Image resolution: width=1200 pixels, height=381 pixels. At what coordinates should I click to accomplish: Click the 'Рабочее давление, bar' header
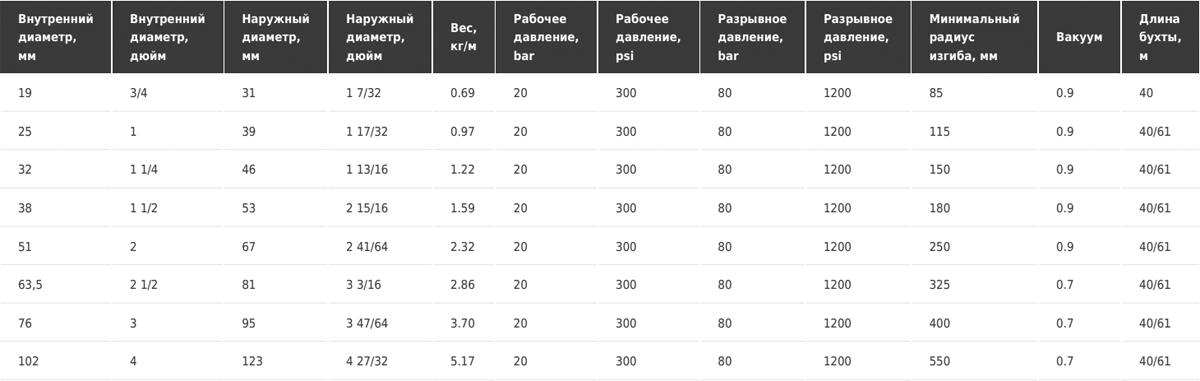[x=549, y=37]
